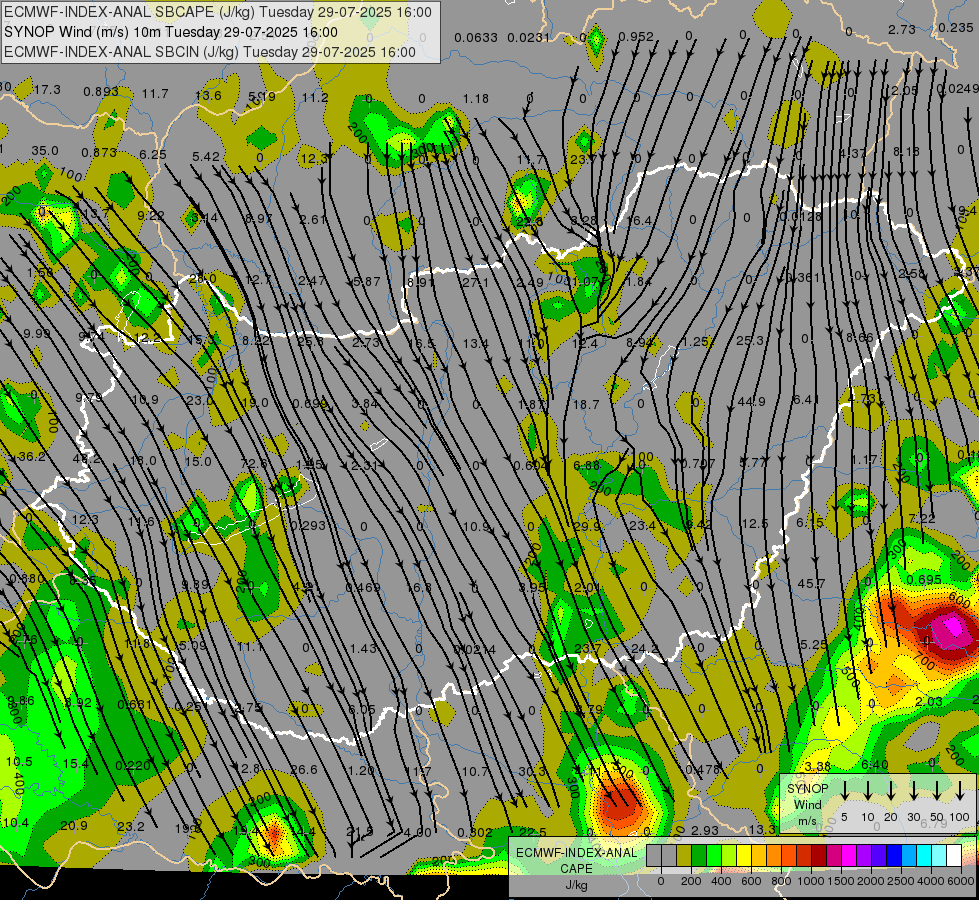Click the 2500 tick label on the CAPE scale
The image size is (979, 900).
click(901, 881)
